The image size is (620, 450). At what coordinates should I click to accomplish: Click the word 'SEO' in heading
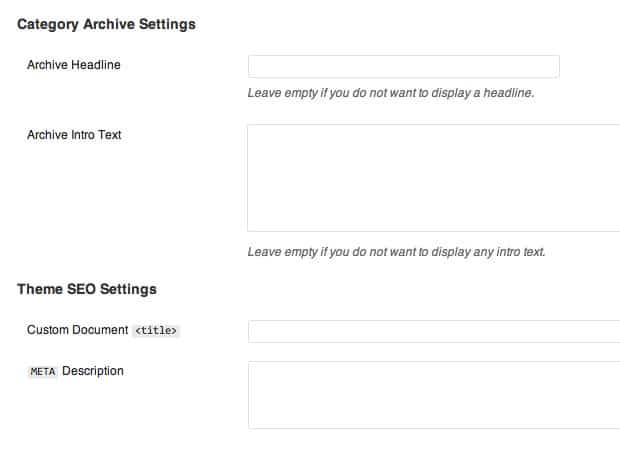(81, 289)
